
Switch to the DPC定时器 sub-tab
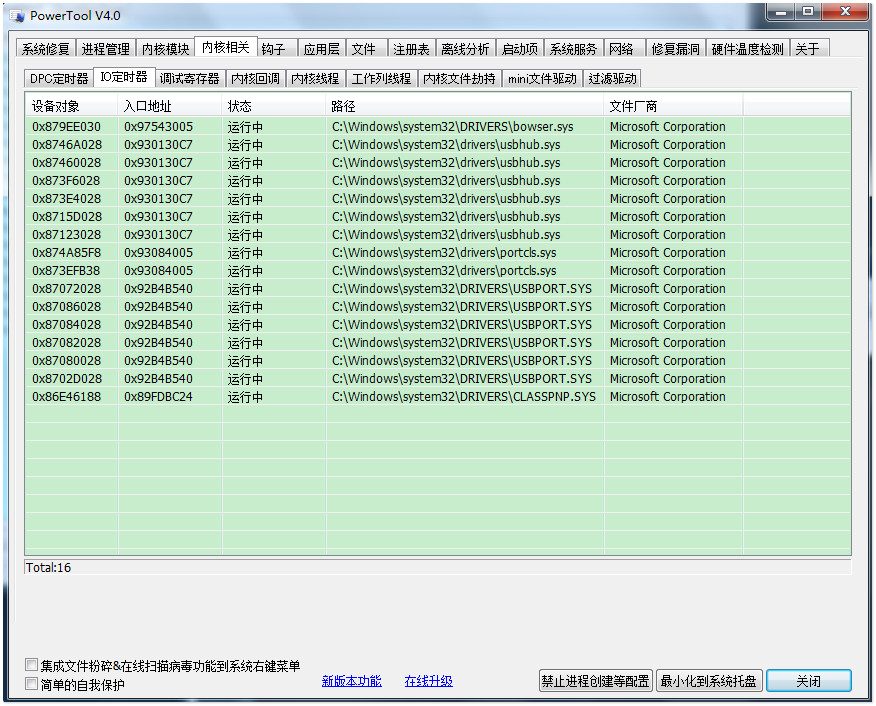point(59,78)
